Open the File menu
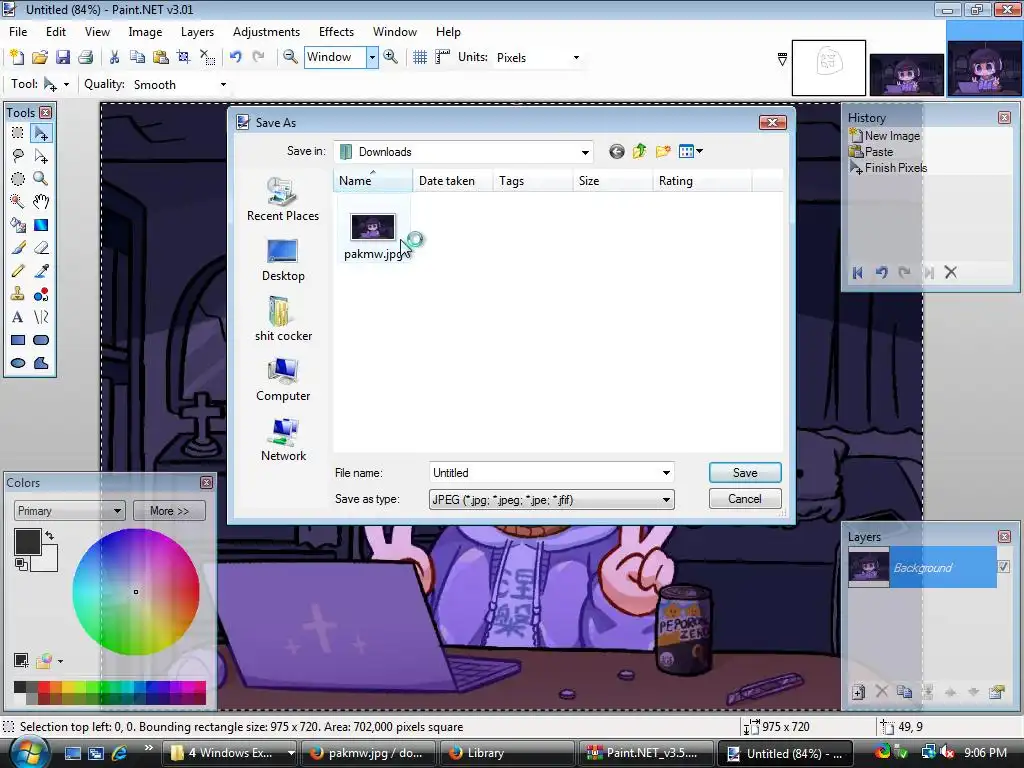This screenshot has height=768, width=1024. point(18,32)
